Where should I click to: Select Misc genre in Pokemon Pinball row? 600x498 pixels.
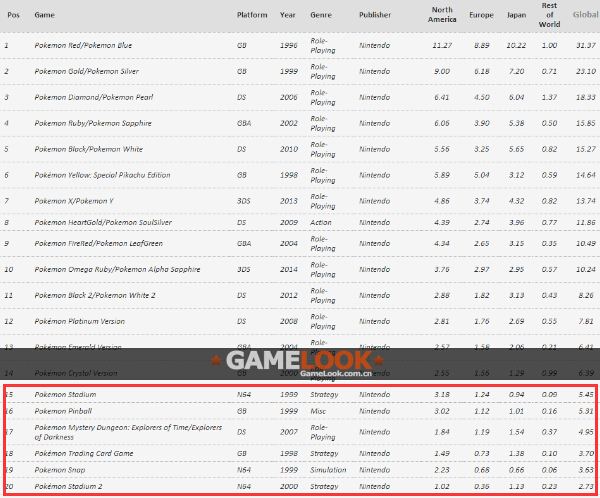(x=318, y=411)
